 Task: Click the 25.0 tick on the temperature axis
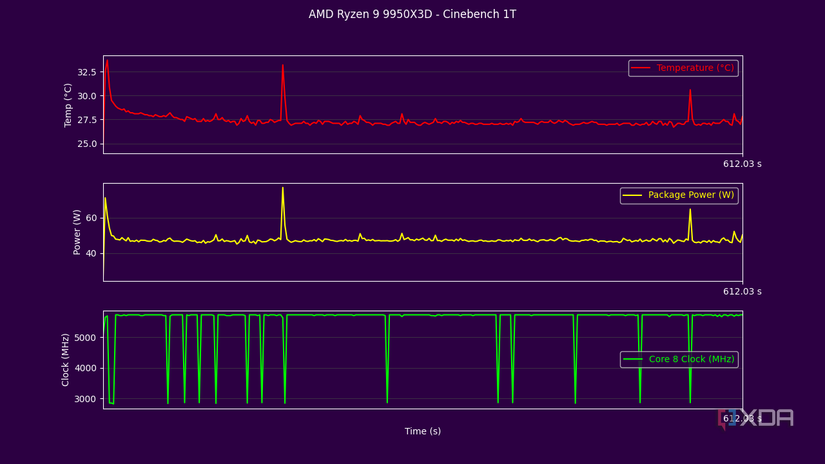(87, 144)
